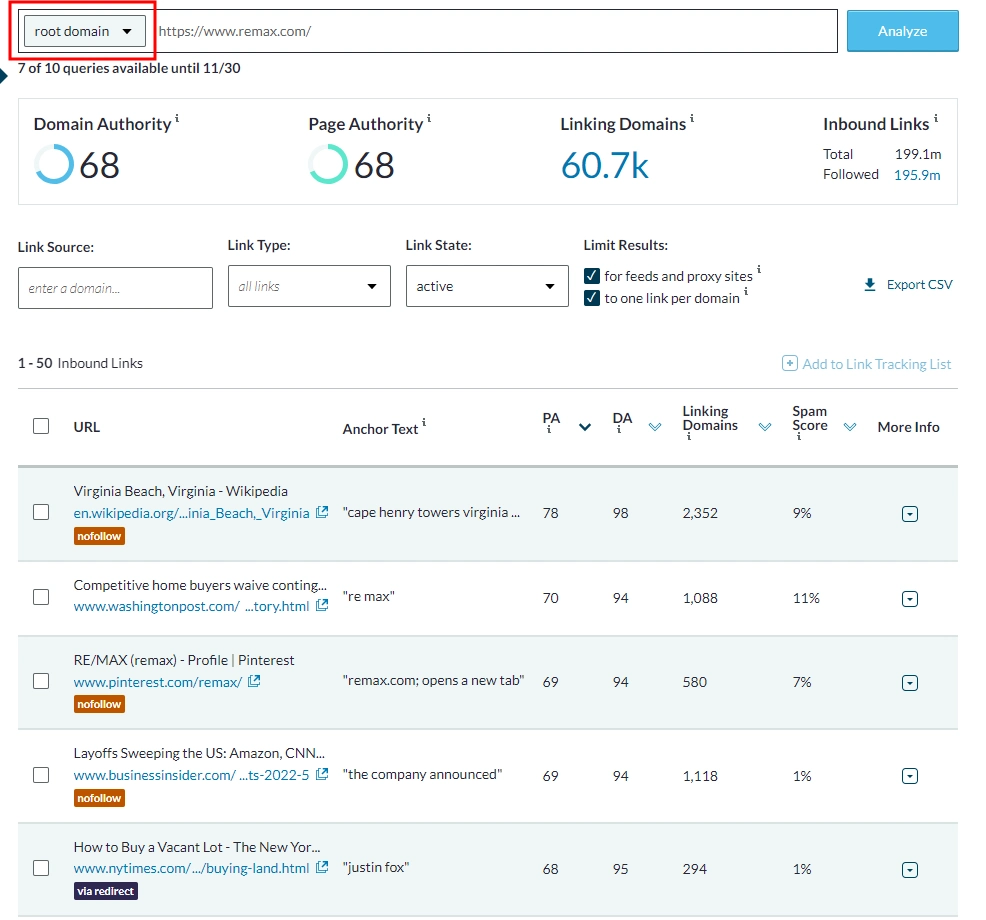Click nofollow tag on Wikipedia row
Screen dimensions: 986x920
point(99,536)
